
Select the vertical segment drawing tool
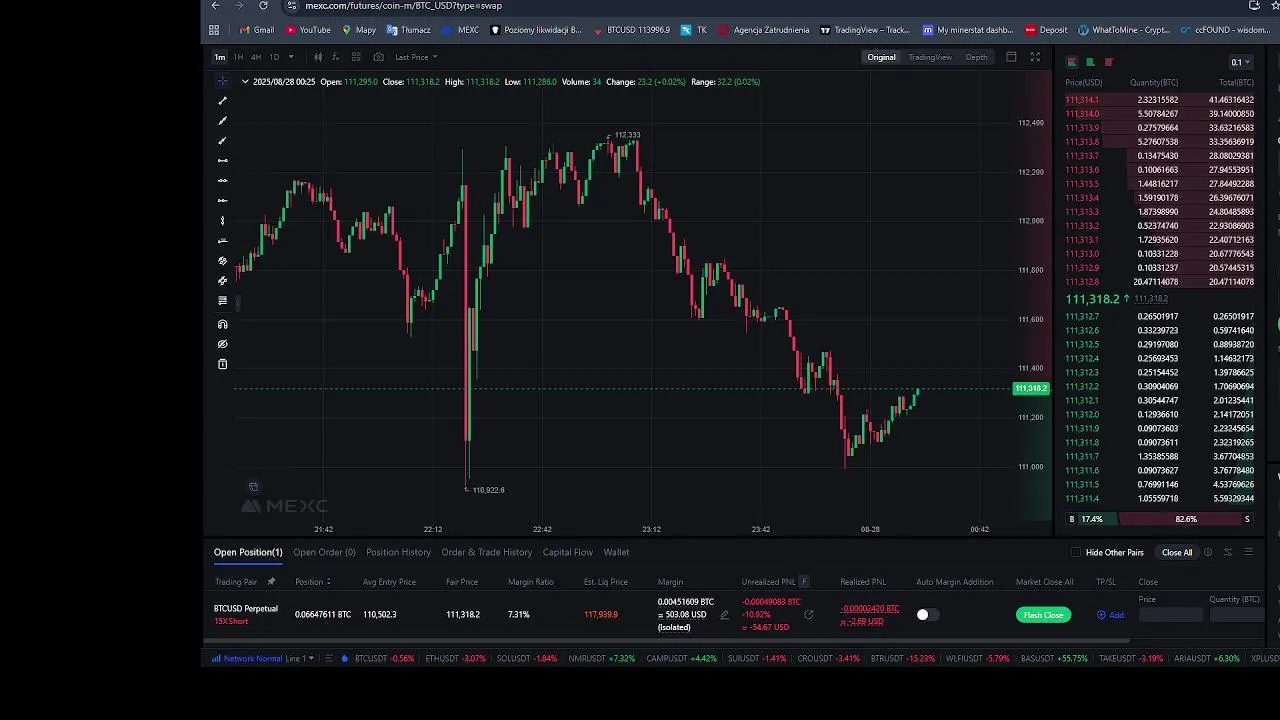point(222,221)
